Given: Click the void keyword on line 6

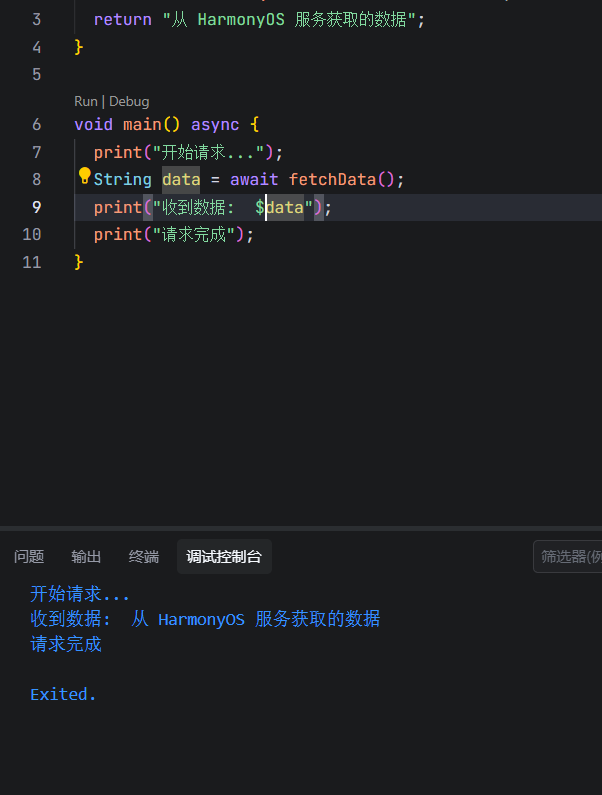Looking at the screenshot, I should (93, 125).
